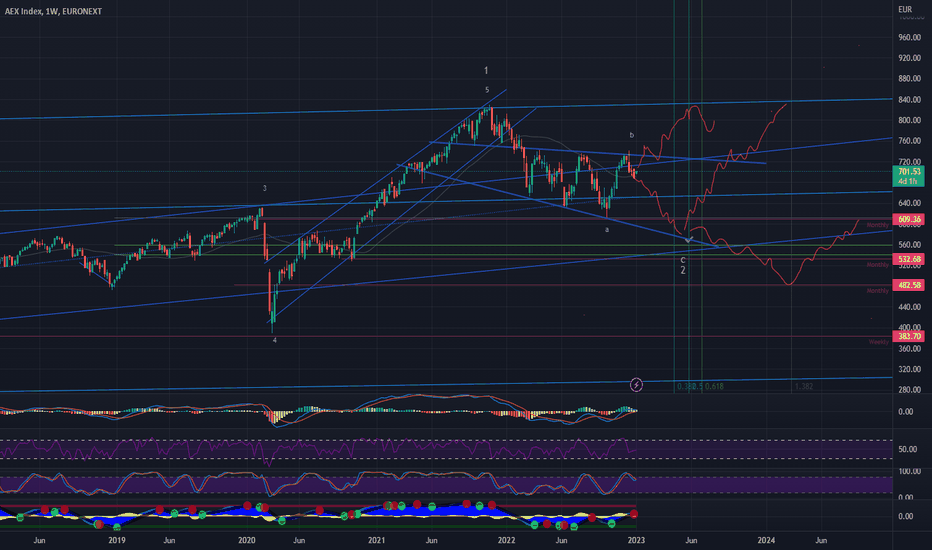The height and width of the screenshot is (550, 932).
Task: Click 440.00 on the price axis
Action: pos(909,307)
